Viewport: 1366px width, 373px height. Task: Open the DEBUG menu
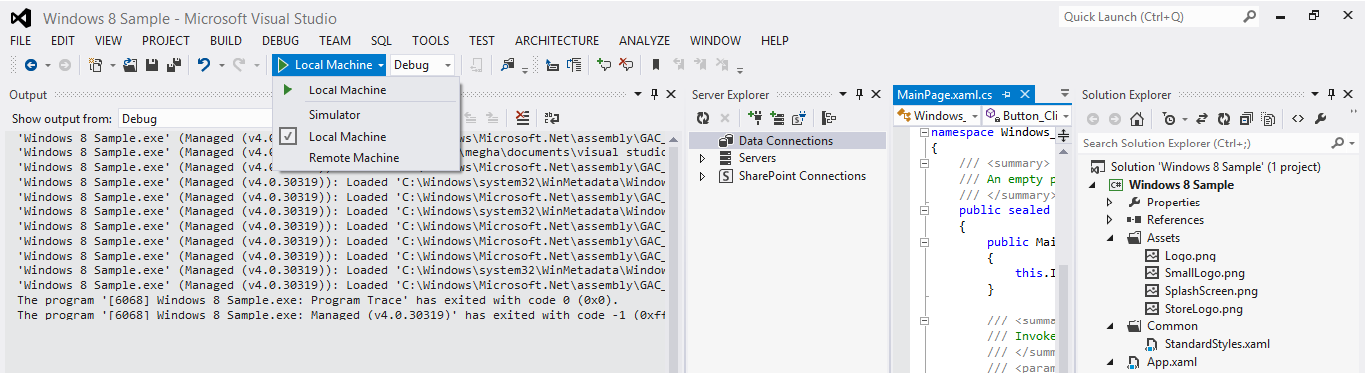tap(280, 41)
